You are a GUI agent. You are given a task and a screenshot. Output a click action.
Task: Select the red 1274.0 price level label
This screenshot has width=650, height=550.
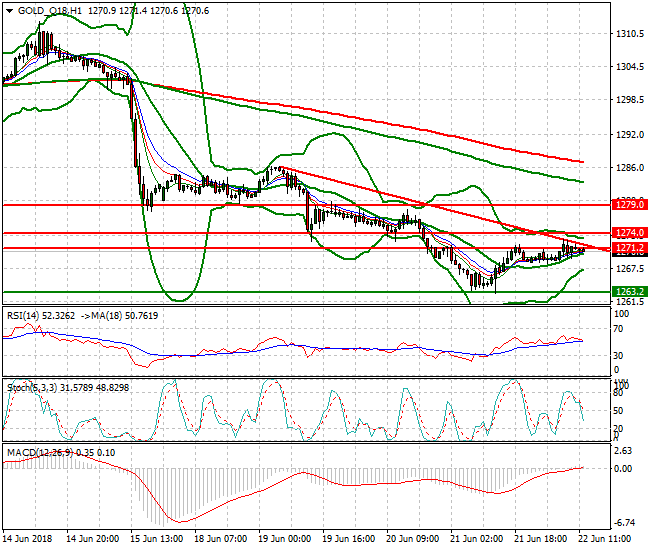pos(627,233)
